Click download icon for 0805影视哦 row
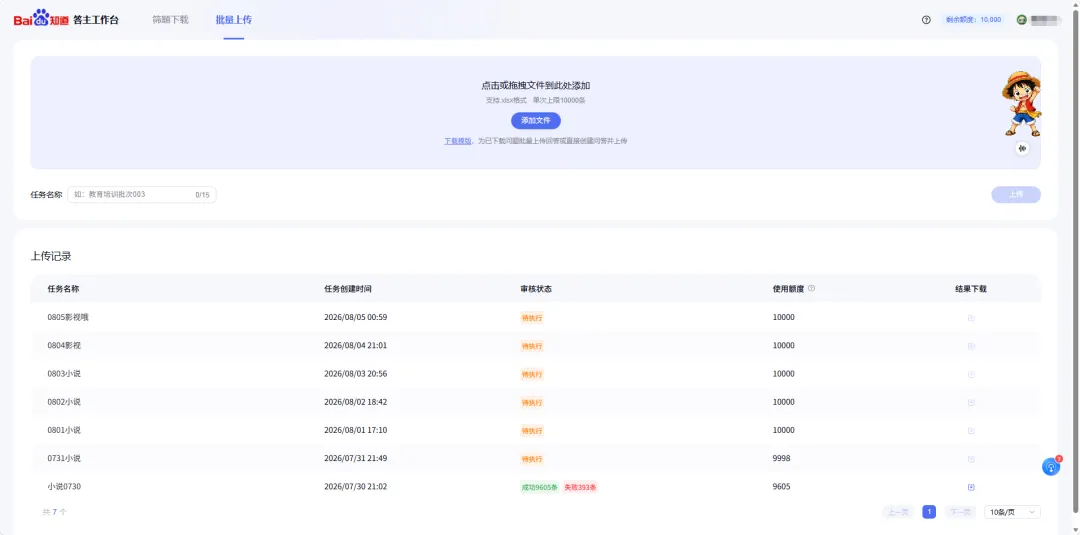Image resolution: width=1080 pixels, height=535 pixels. 971,318
